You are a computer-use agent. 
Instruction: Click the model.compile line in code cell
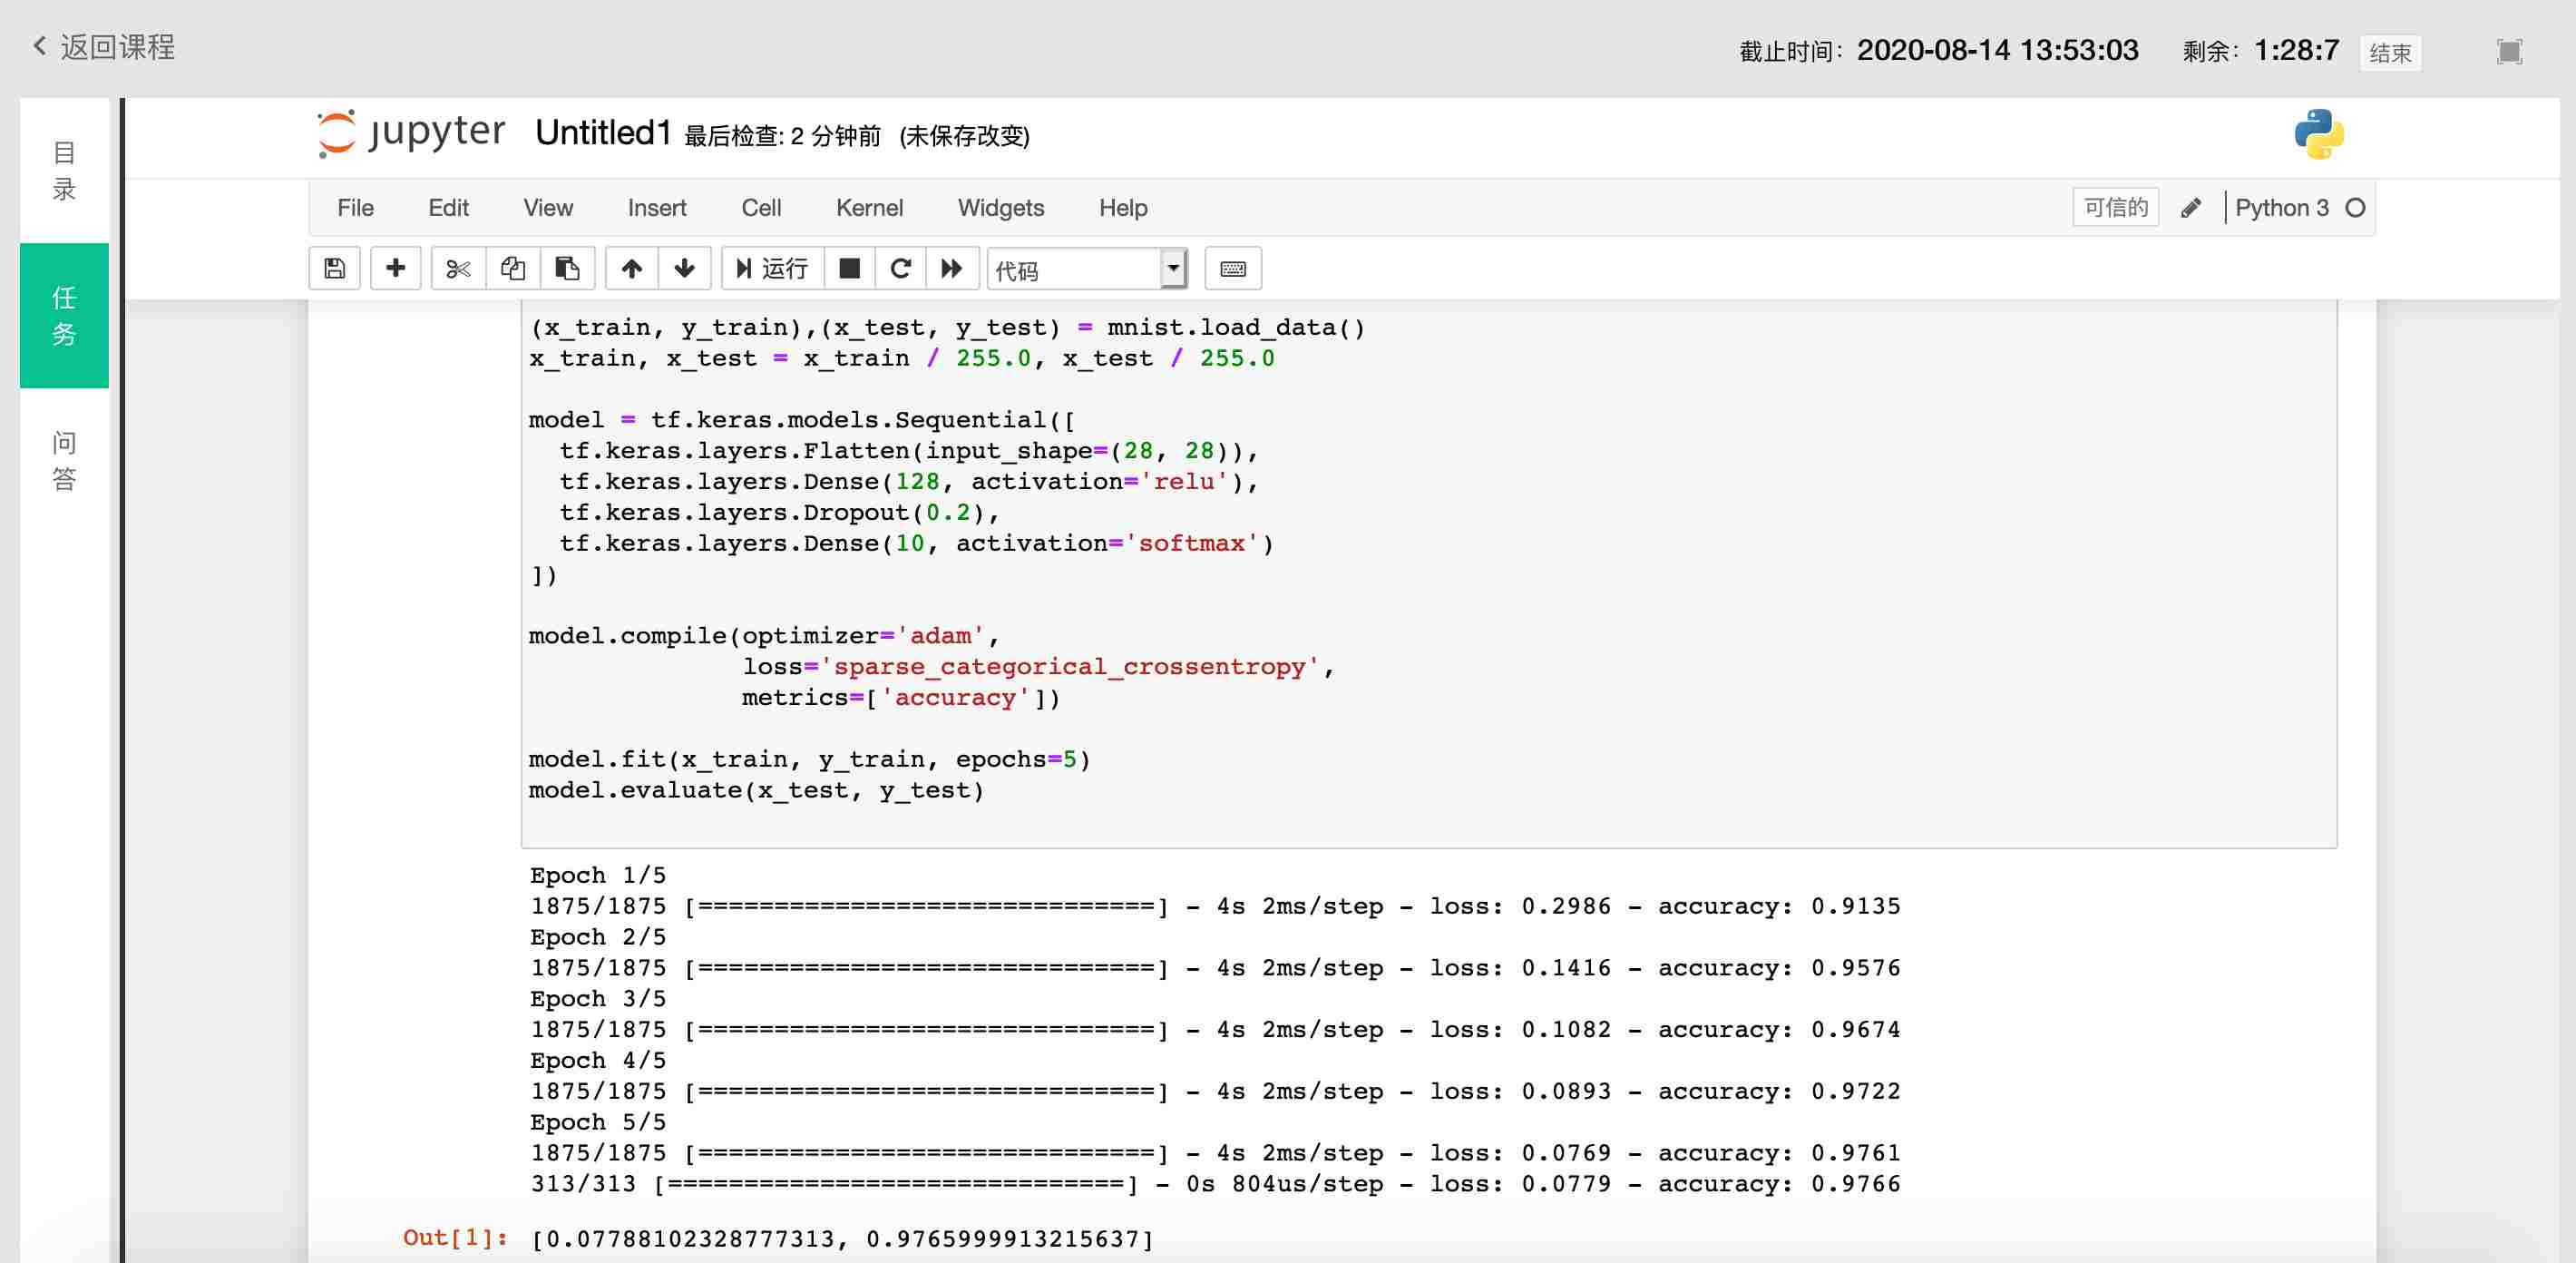click(764, 636)
